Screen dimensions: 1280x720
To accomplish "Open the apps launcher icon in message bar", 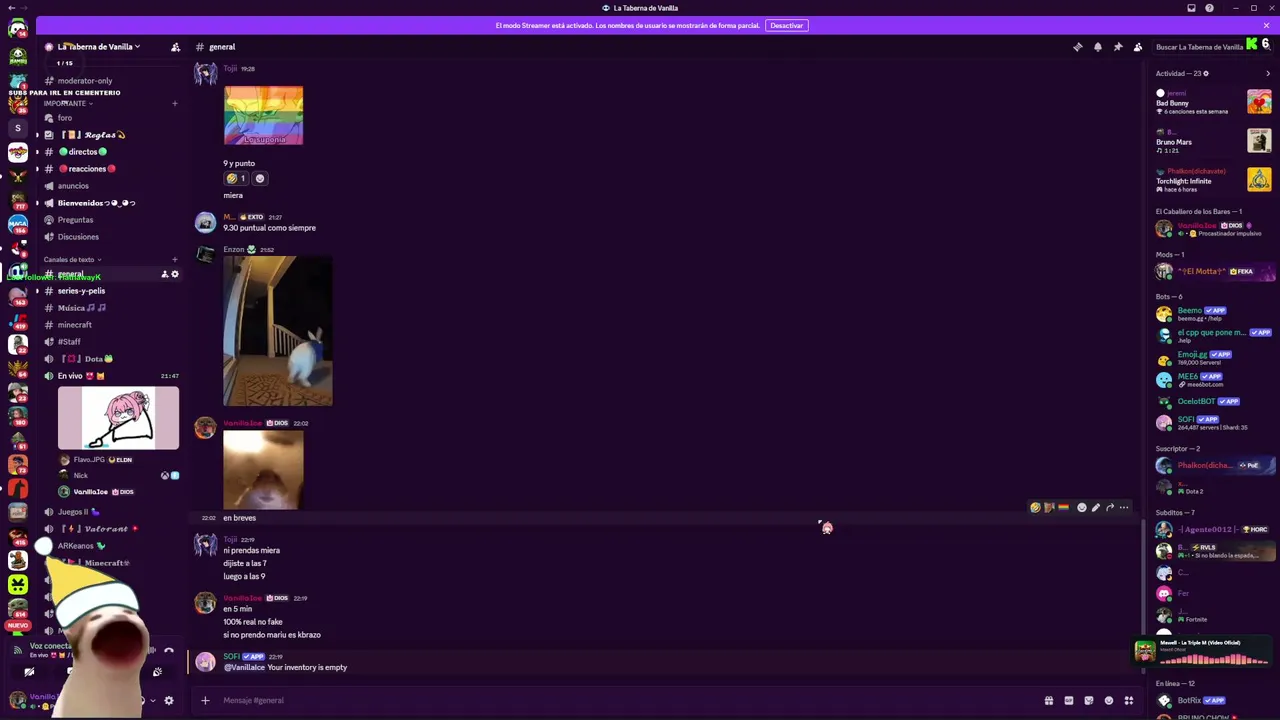I will [1129, 700].
